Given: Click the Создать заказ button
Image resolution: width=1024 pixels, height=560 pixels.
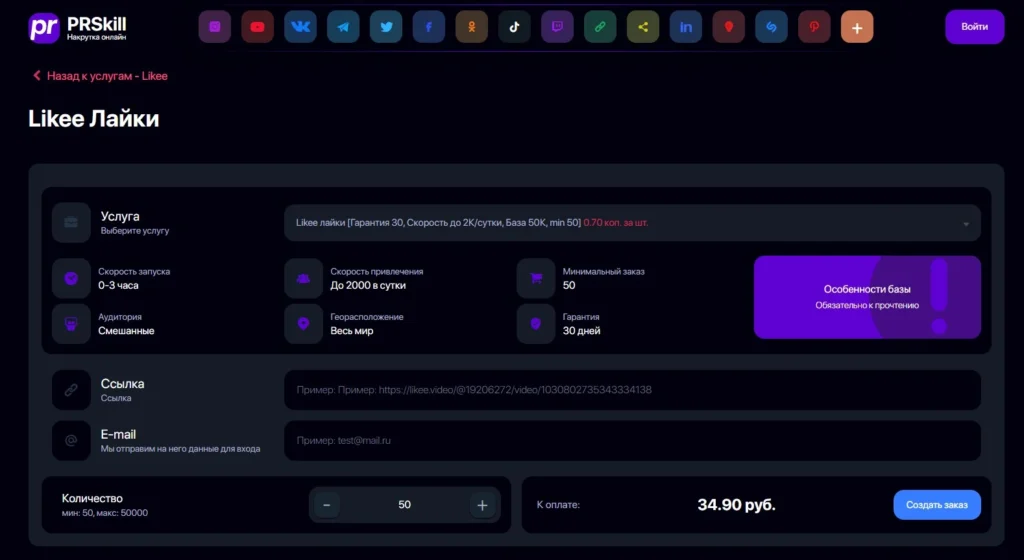Looking at the screenshot, I should click(x=936, y=505).
